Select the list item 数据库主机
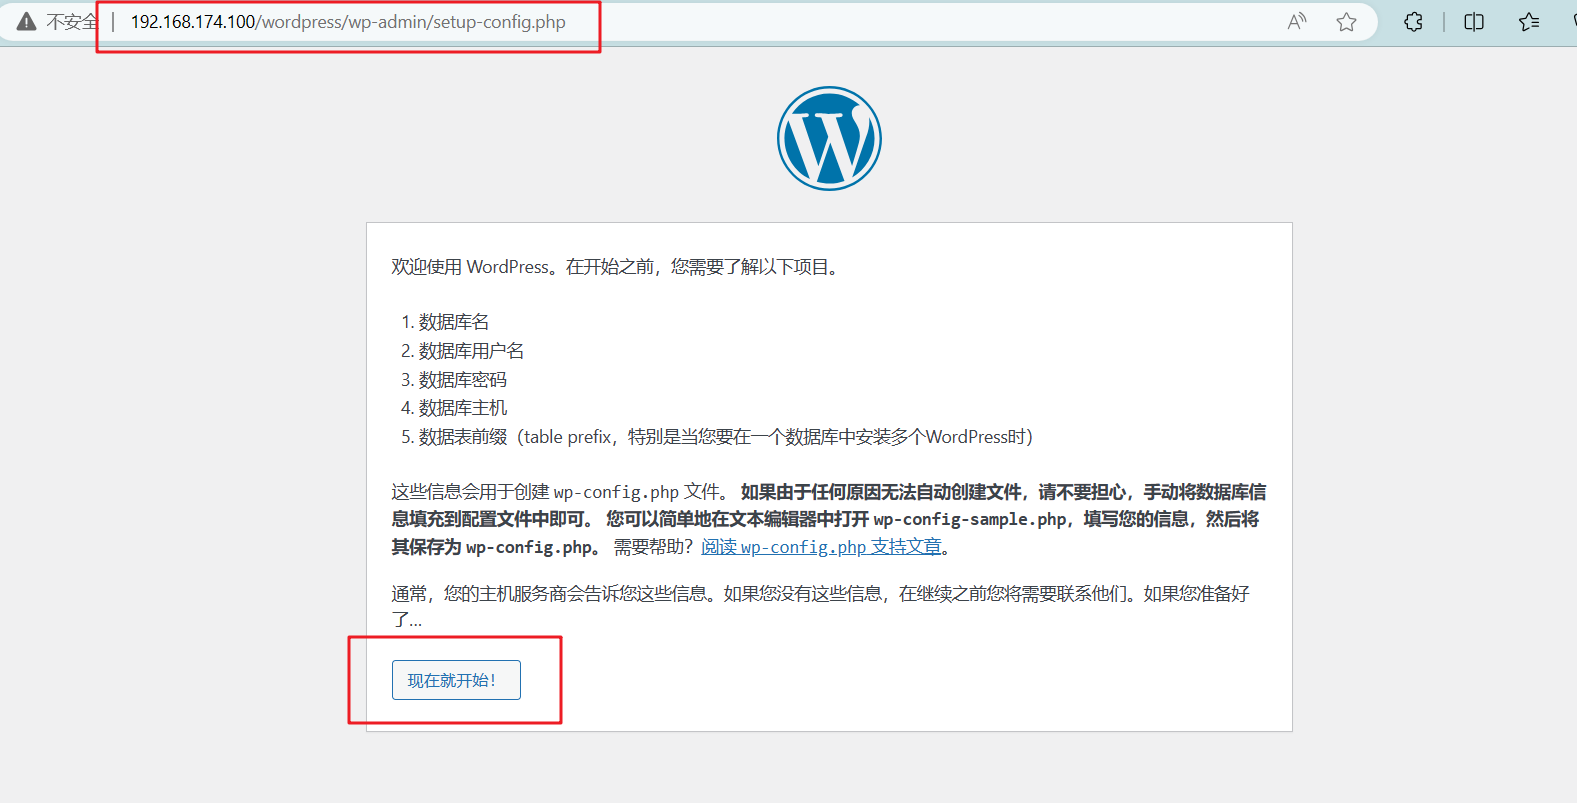1577x803 pixels. click(x=463, y=408)
